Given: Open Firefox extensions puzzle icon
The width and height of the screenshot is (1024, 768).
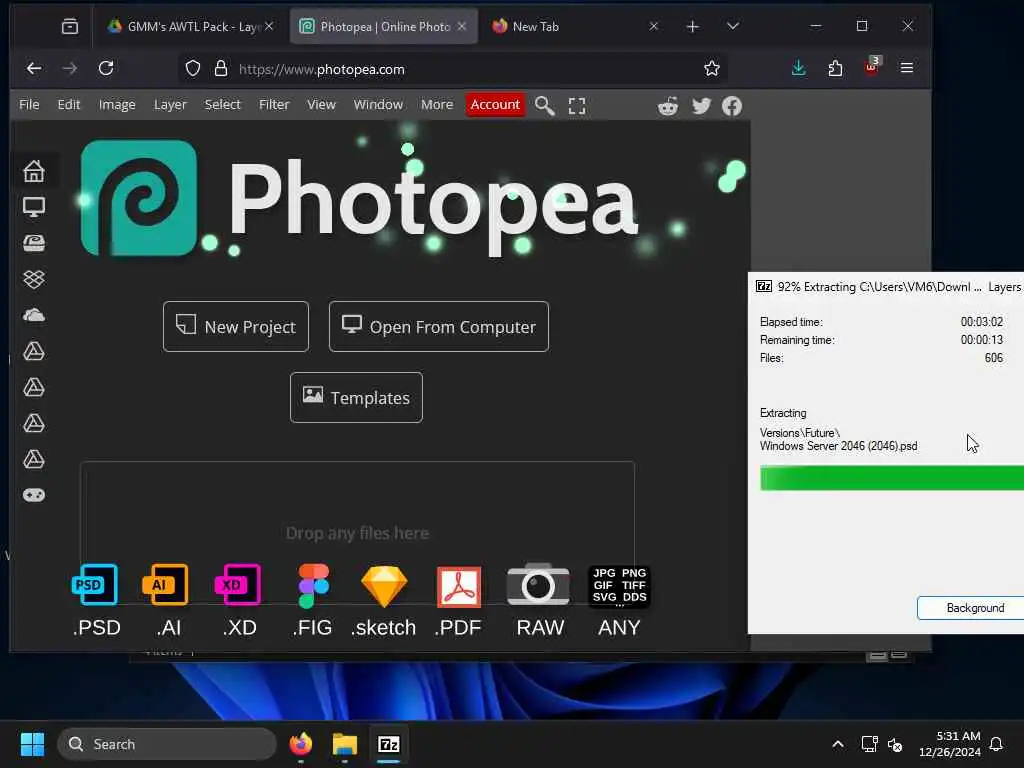Looking at the screenshot, I should pos(835,68).
